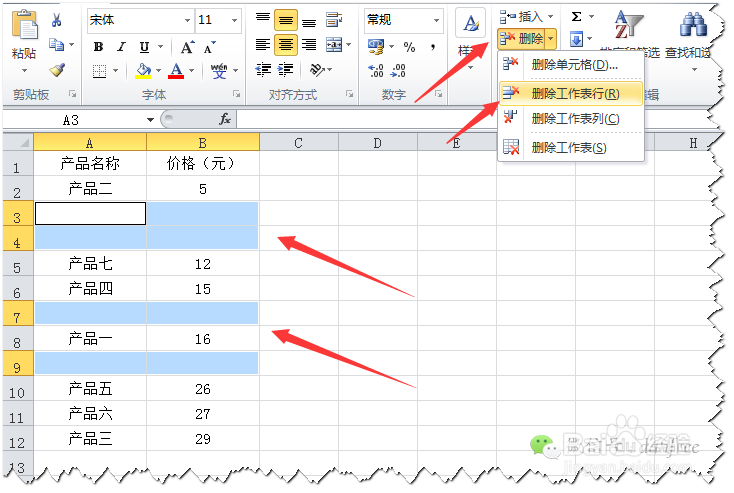Image resolution: width=734 pixels, height=493 pixels.
Task: Apply the red font color
Action: coord(176,71)
